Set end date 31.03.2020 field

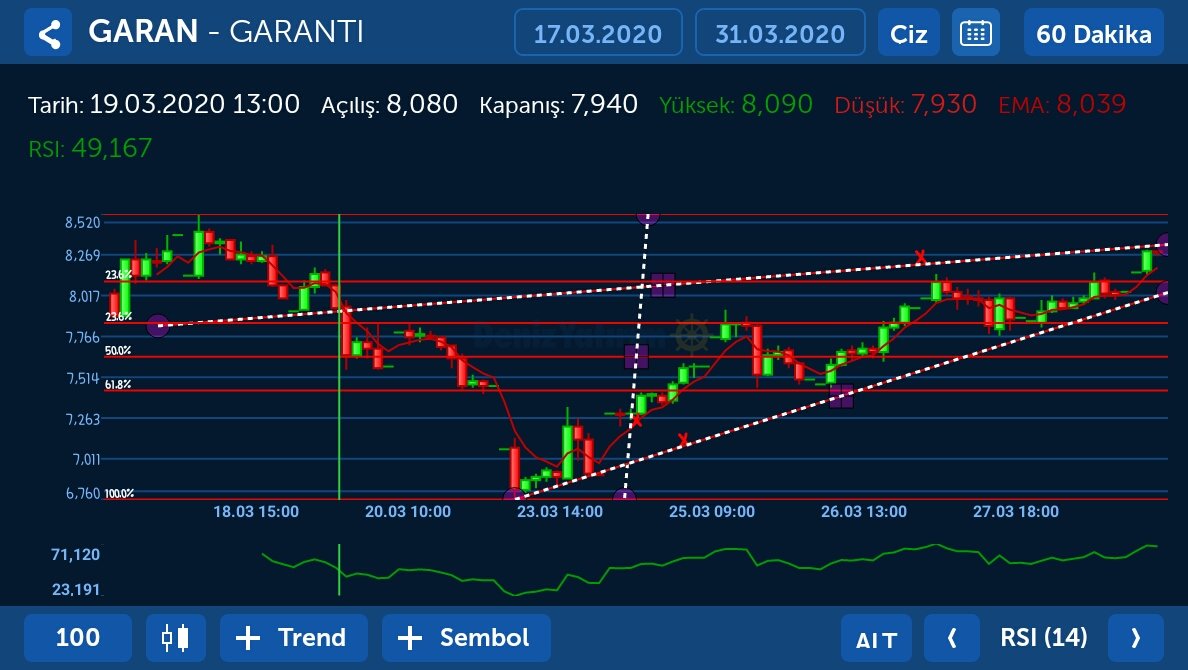pos(780,33)
